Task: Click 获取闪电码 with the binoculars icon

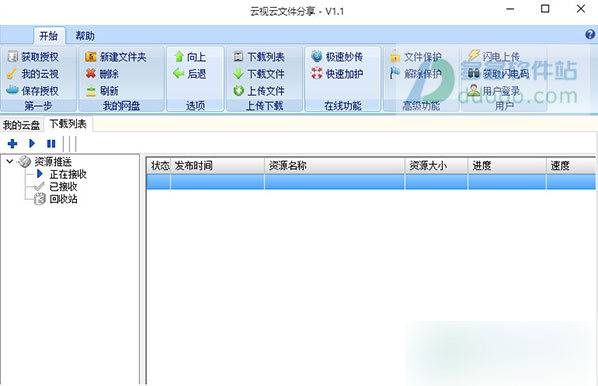Action: coord(498,74)
